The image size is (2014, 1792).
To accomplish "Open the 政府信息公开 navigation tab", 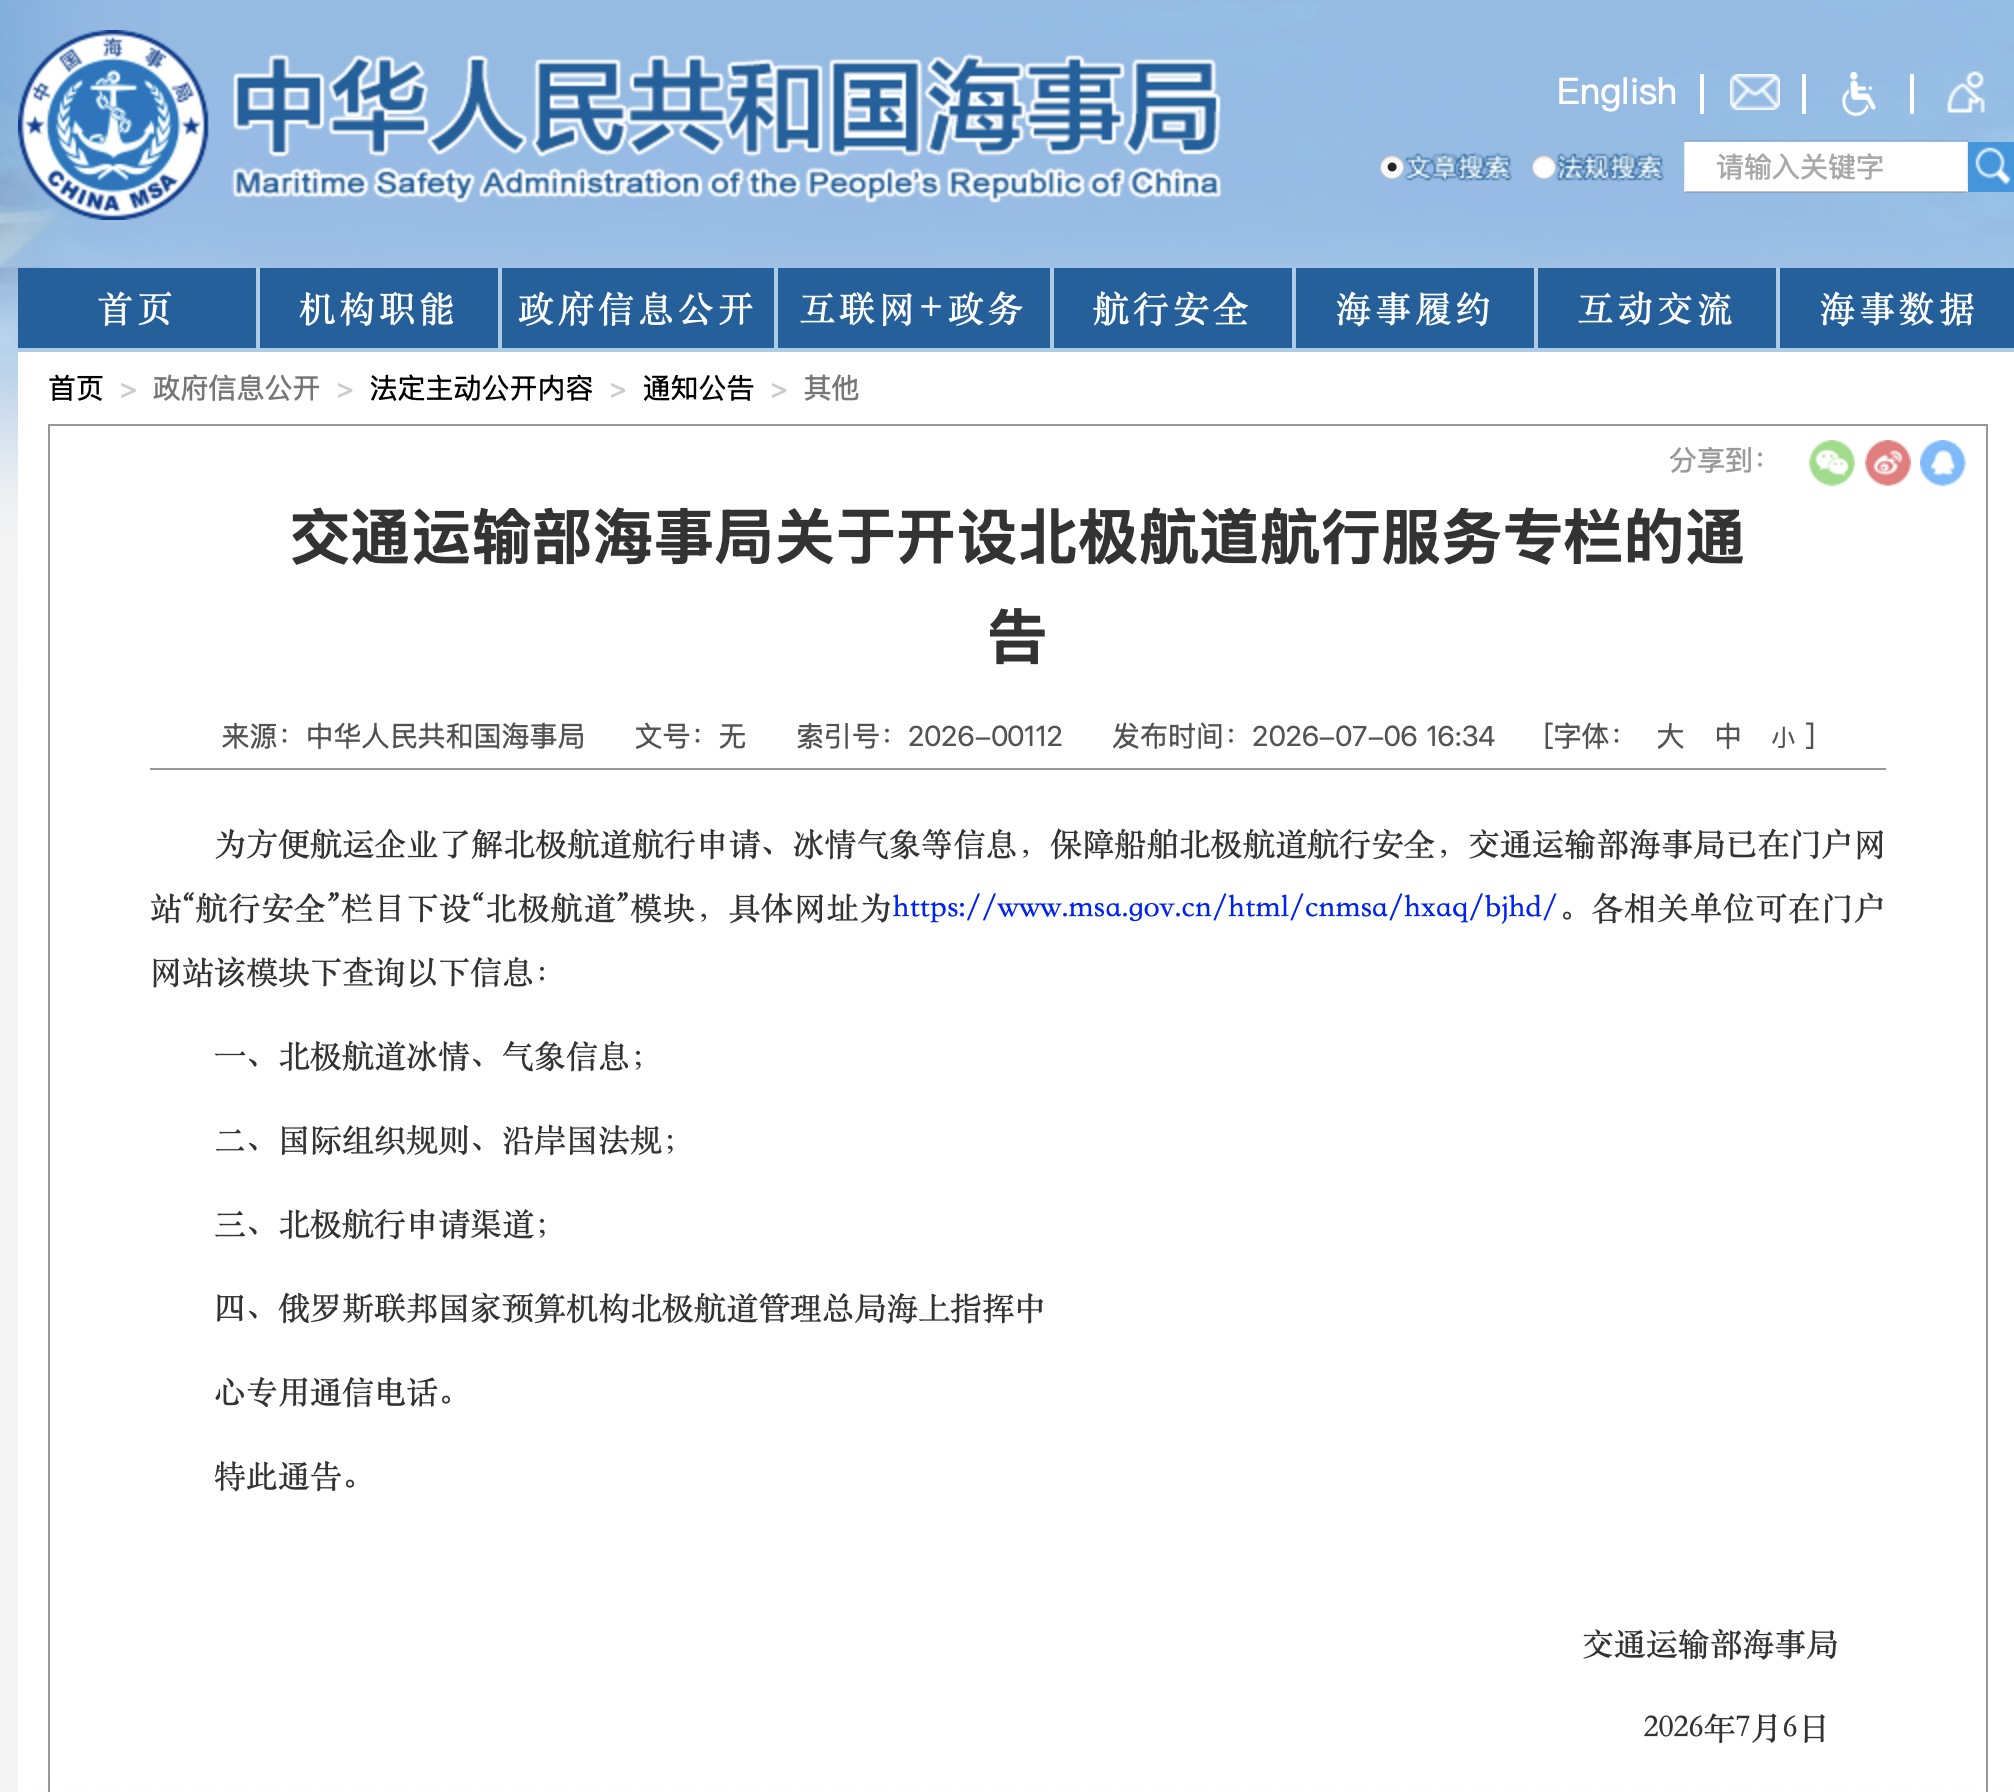I will point(637,308).
